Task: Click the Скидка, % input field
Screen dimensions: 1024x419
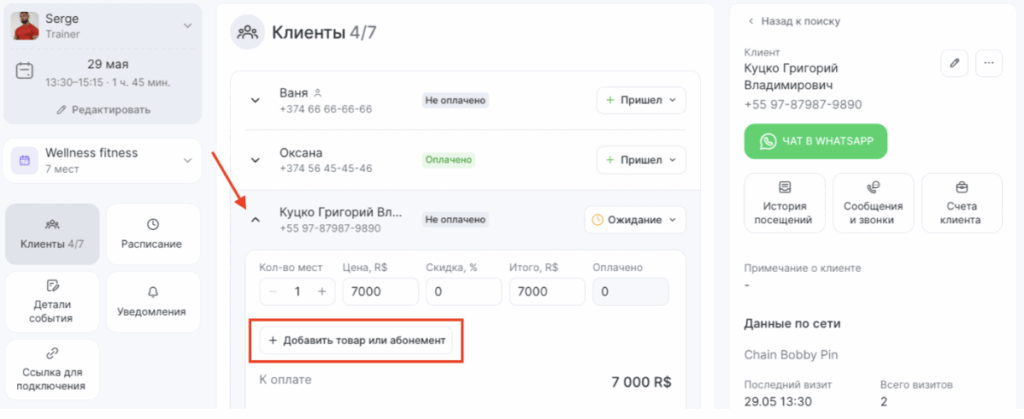Action: (x=464, y=292)
